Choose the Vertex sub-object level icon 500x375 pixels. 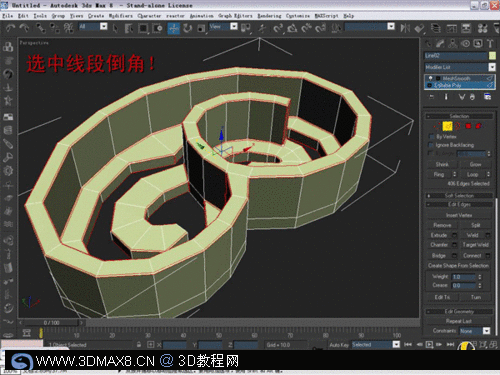click(x=437, y=126)
